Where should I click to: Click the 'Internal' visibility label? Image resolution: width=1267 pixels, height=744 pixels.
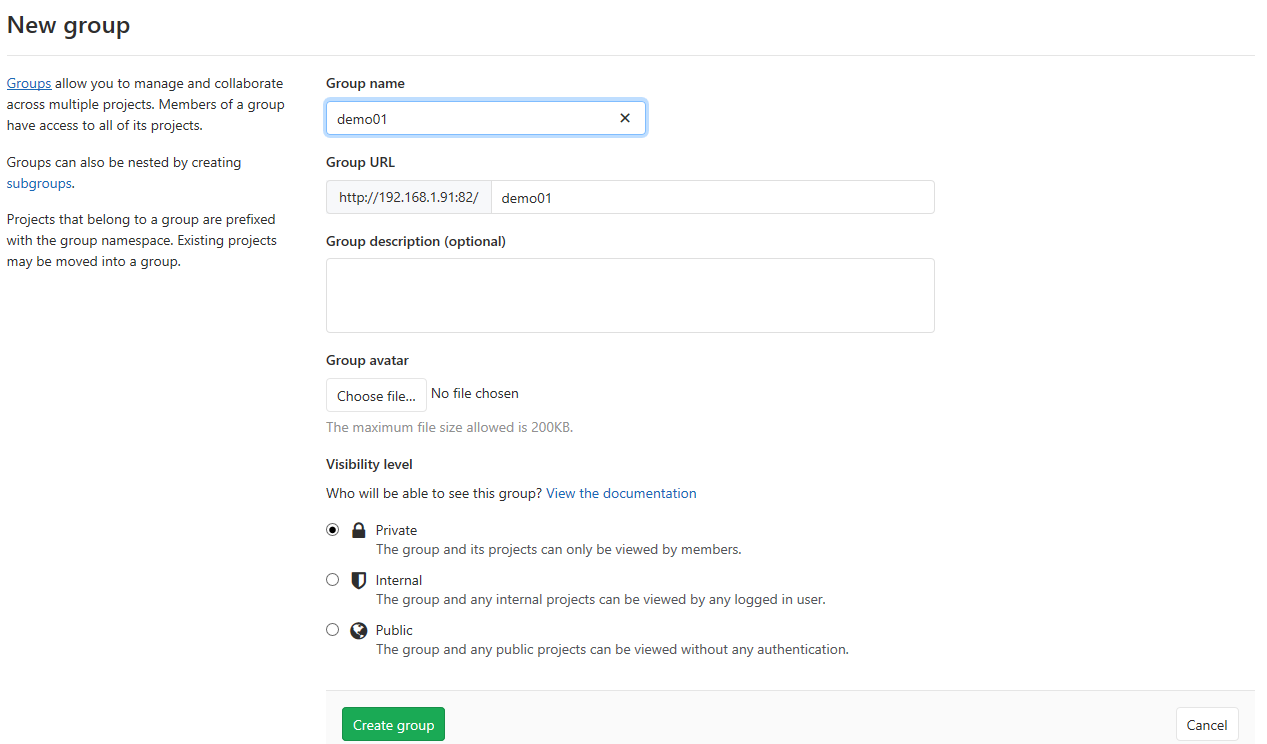point(399,580)
